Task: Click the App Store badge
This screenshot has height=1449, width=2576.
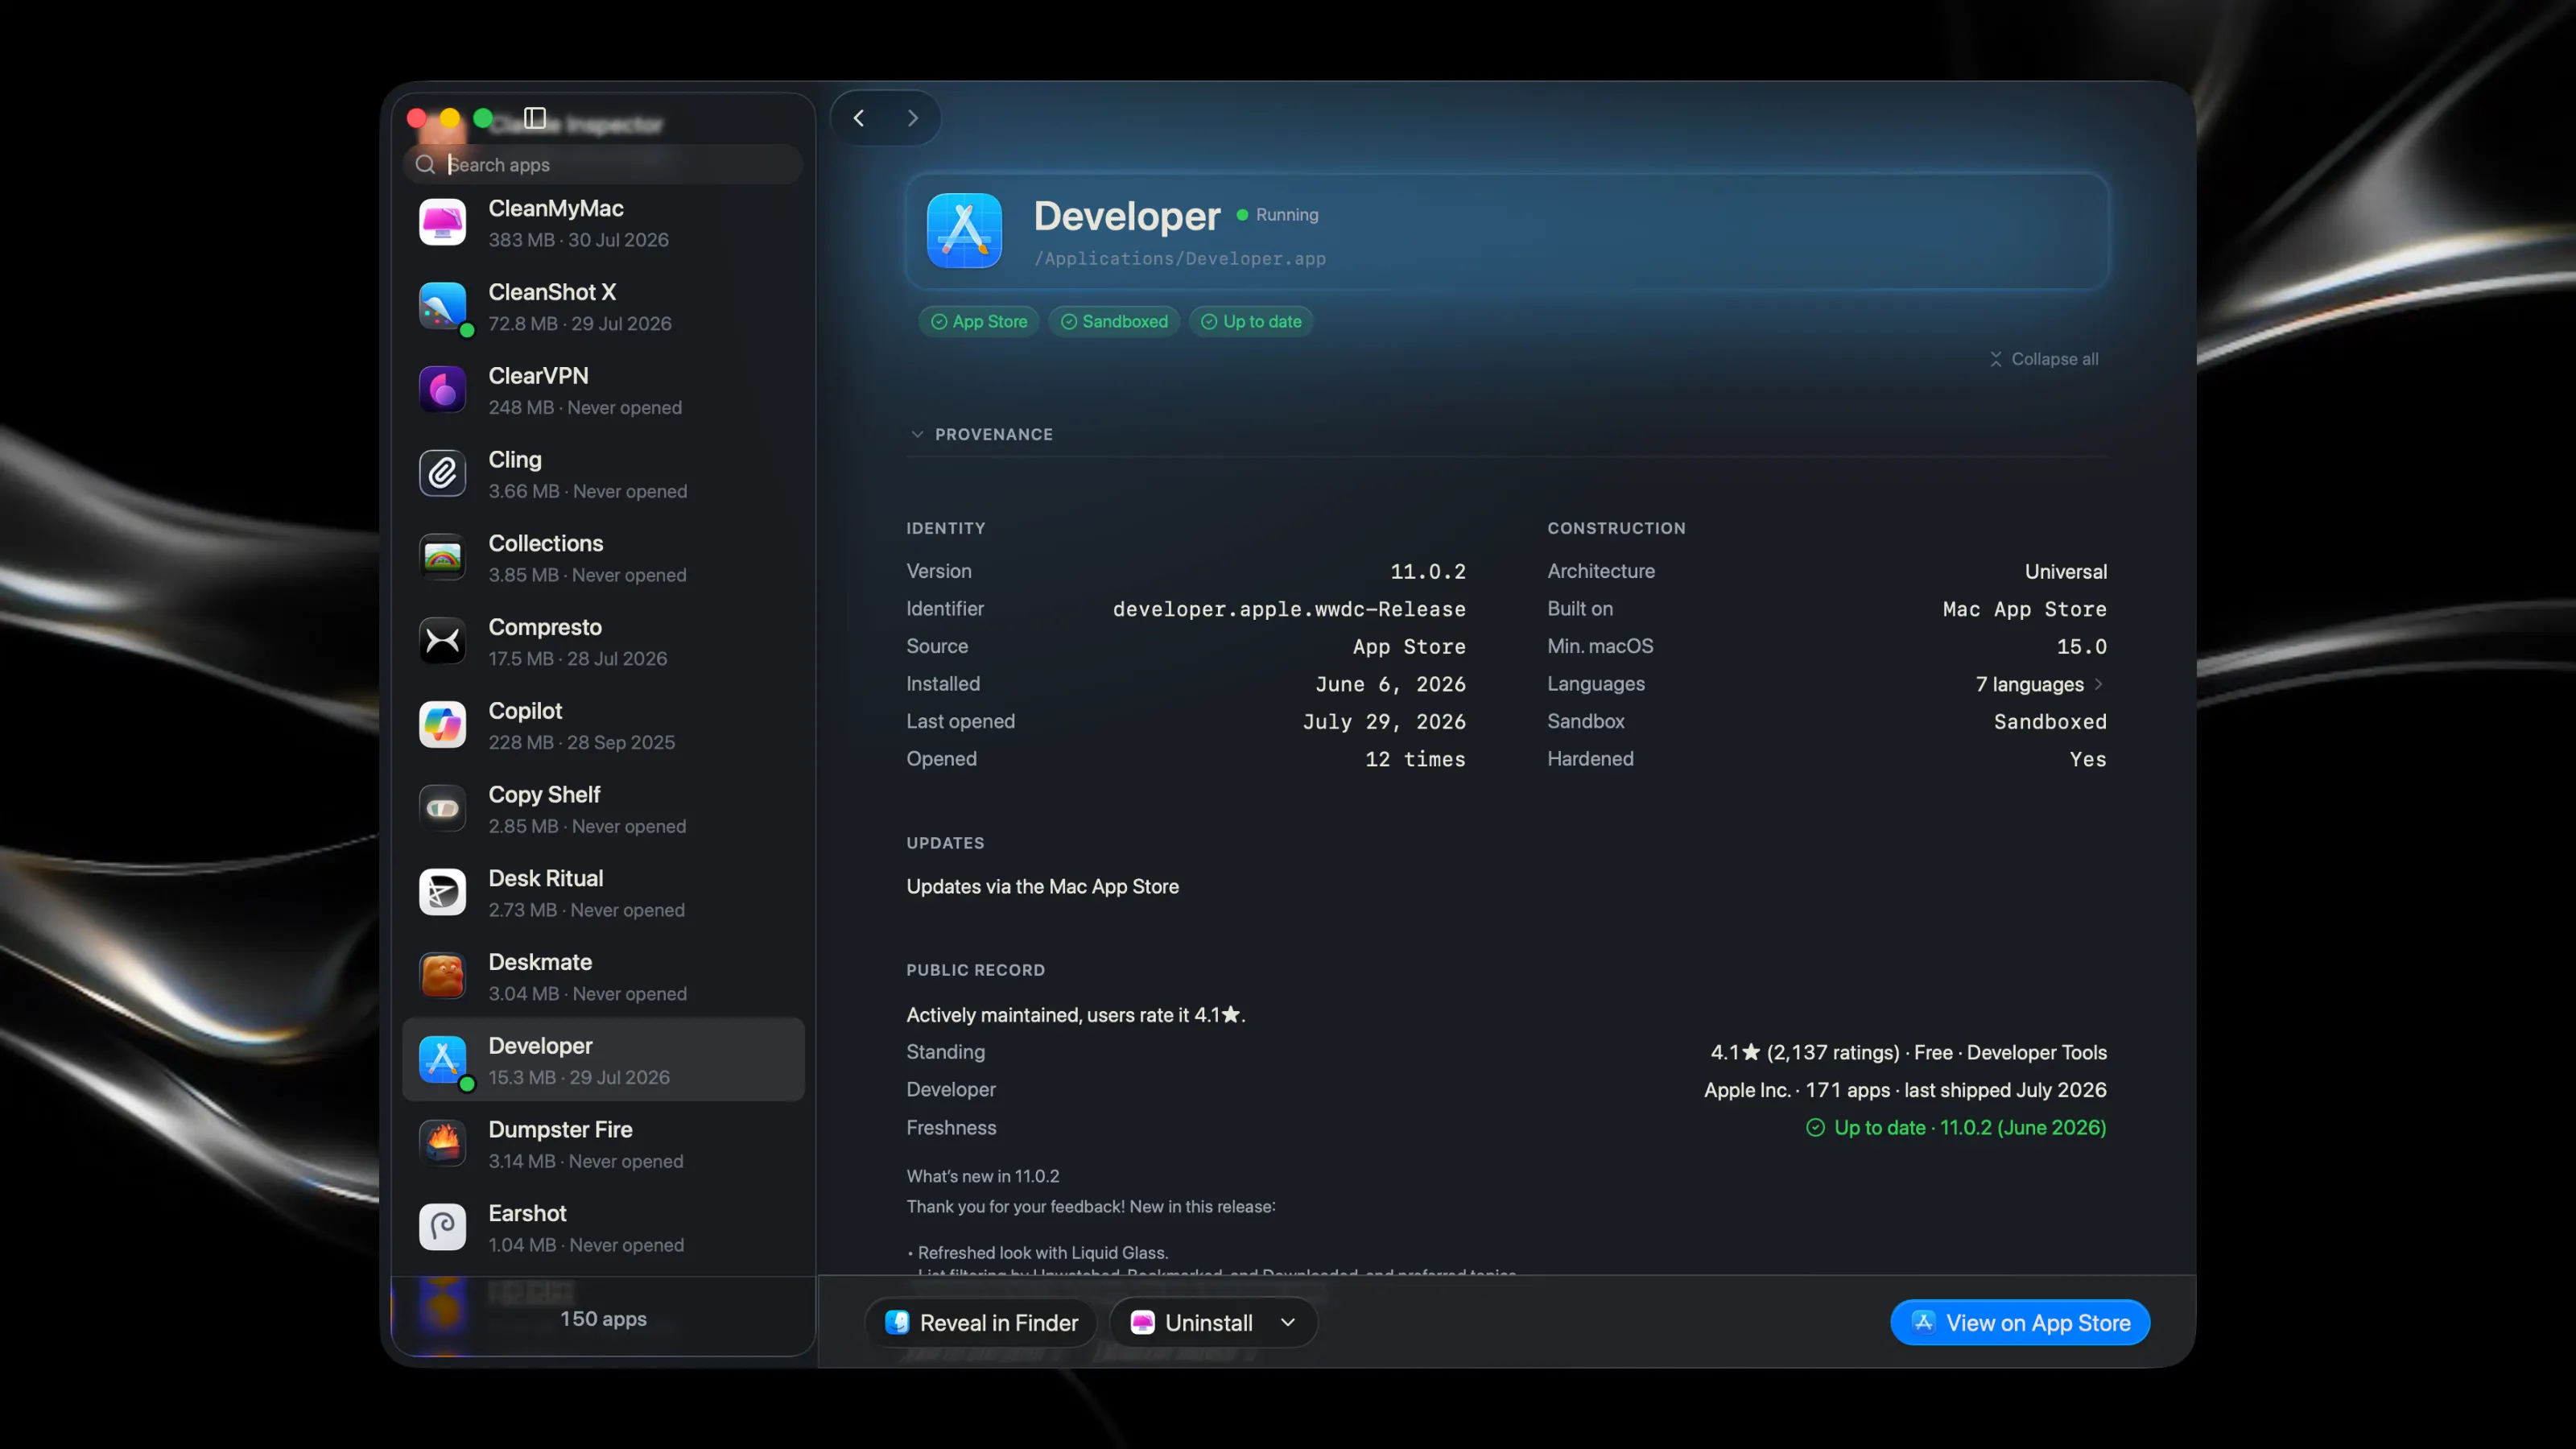Action: coord(979,322)
